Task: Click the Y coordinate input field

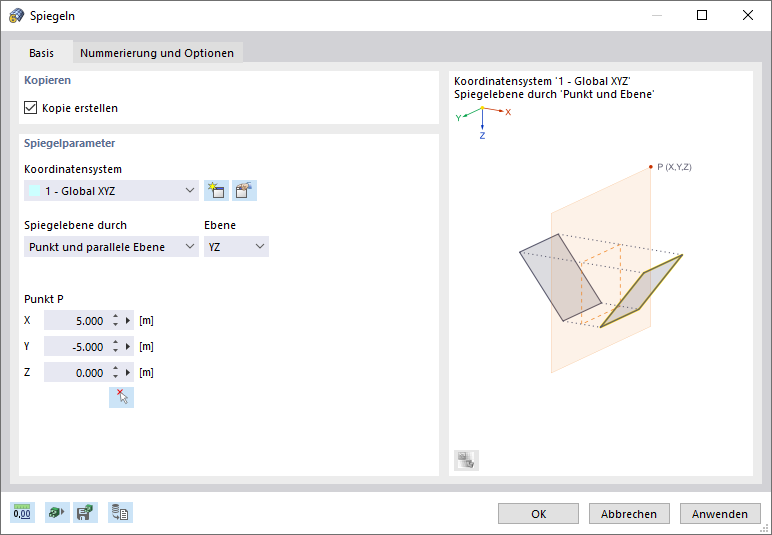Action: [x=76, y=346]
